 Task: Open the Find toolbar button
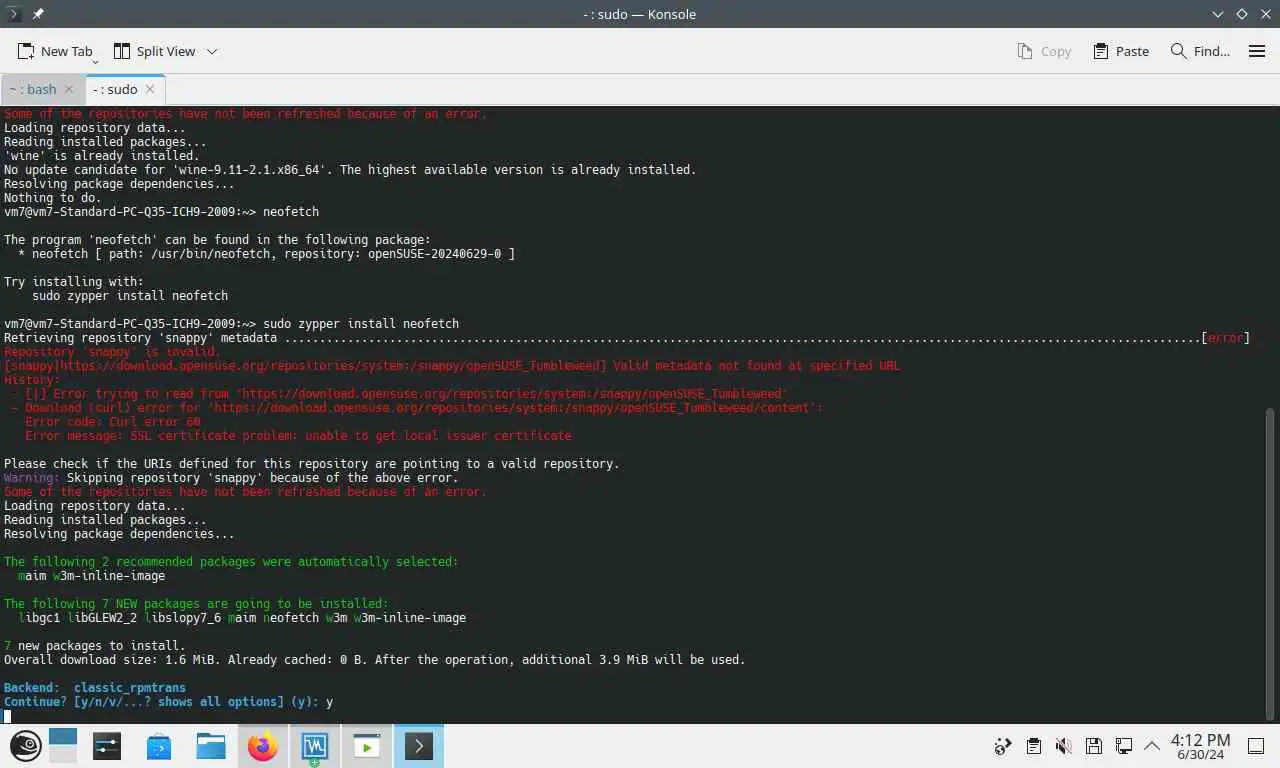click(x=1200, y=51)
